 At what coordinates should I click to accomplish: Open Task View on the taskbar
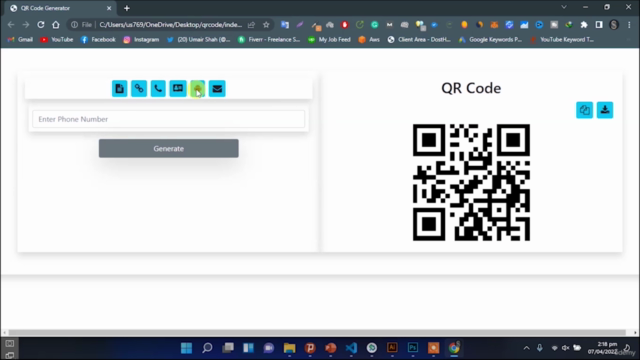[x=228, y=348]
